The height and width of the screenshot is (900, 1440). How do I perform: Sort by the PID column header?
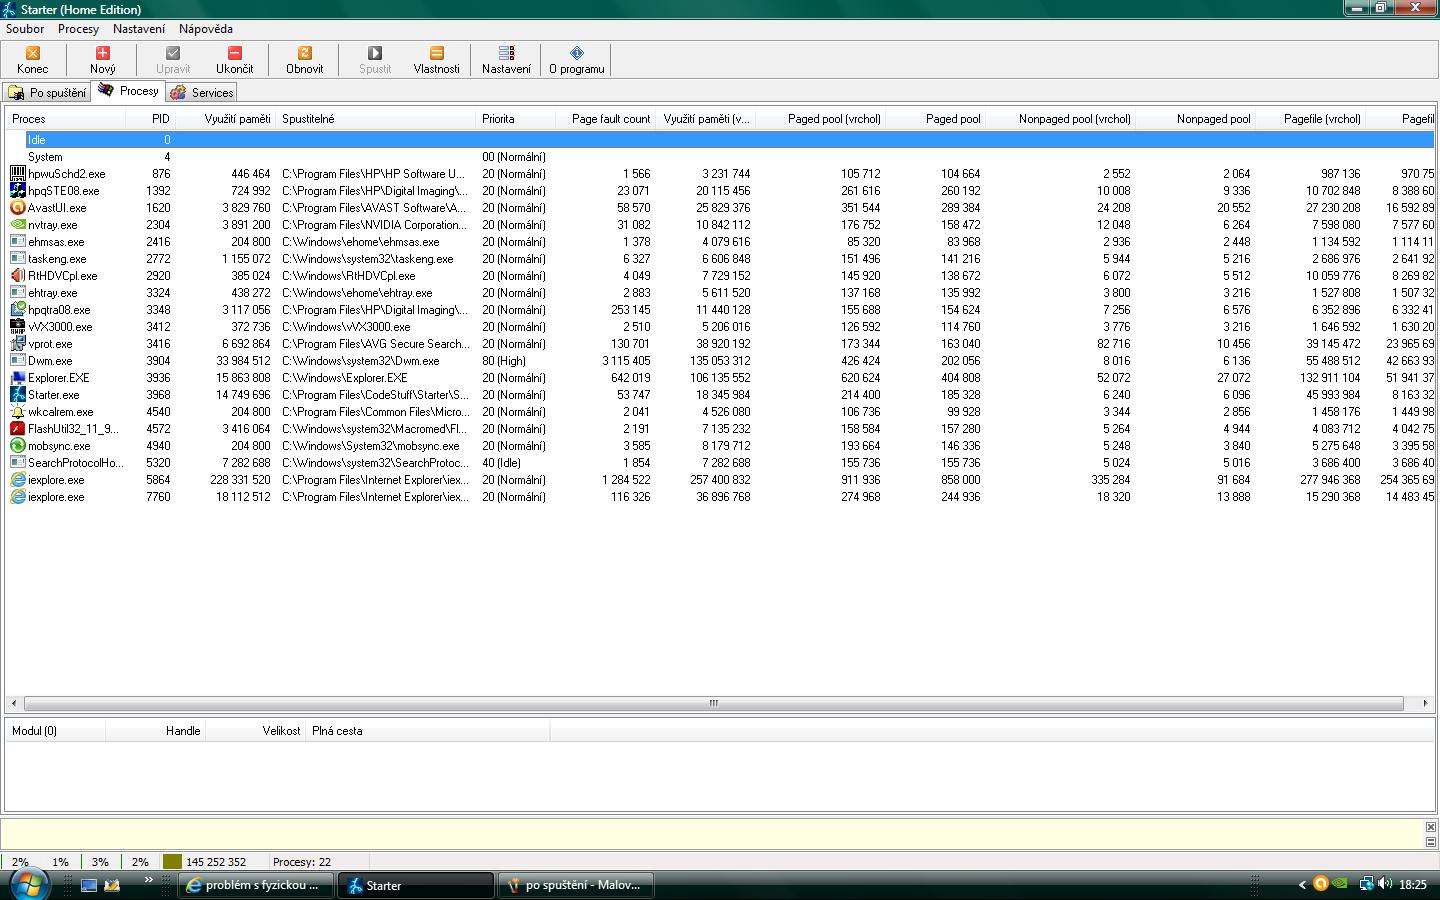click(x=150, y=119)
